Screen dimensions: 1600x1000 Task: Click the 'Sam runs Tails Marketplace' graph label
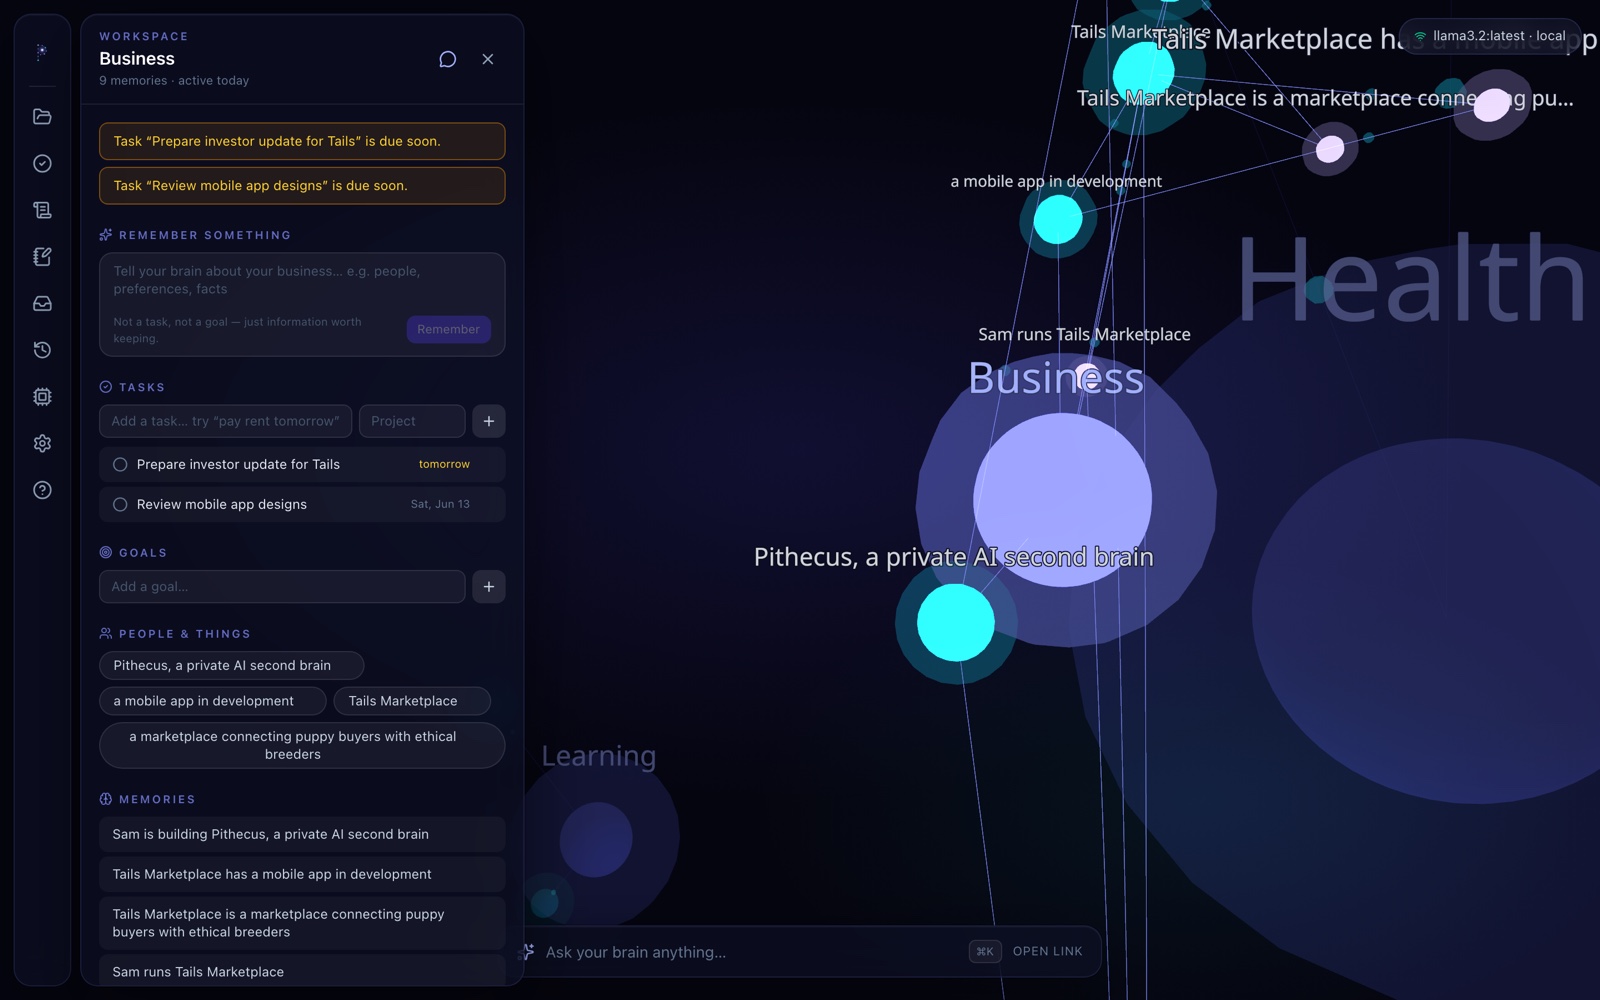pyautogui.click(x=1084, y=334)
